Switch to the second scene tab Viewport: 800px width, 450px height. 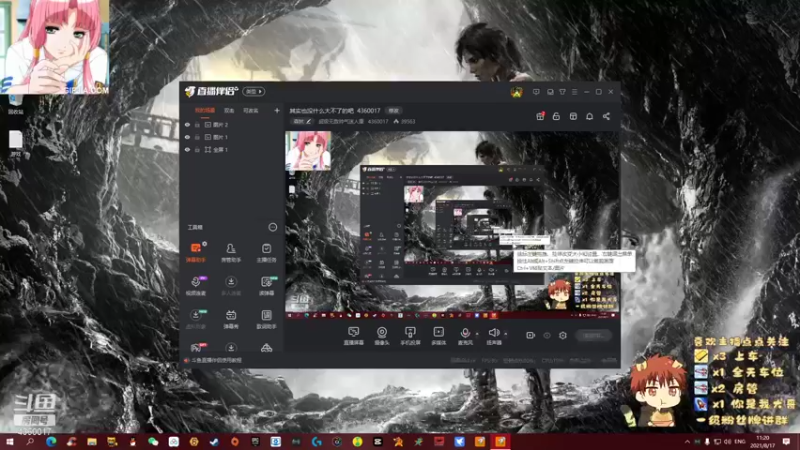229,110
